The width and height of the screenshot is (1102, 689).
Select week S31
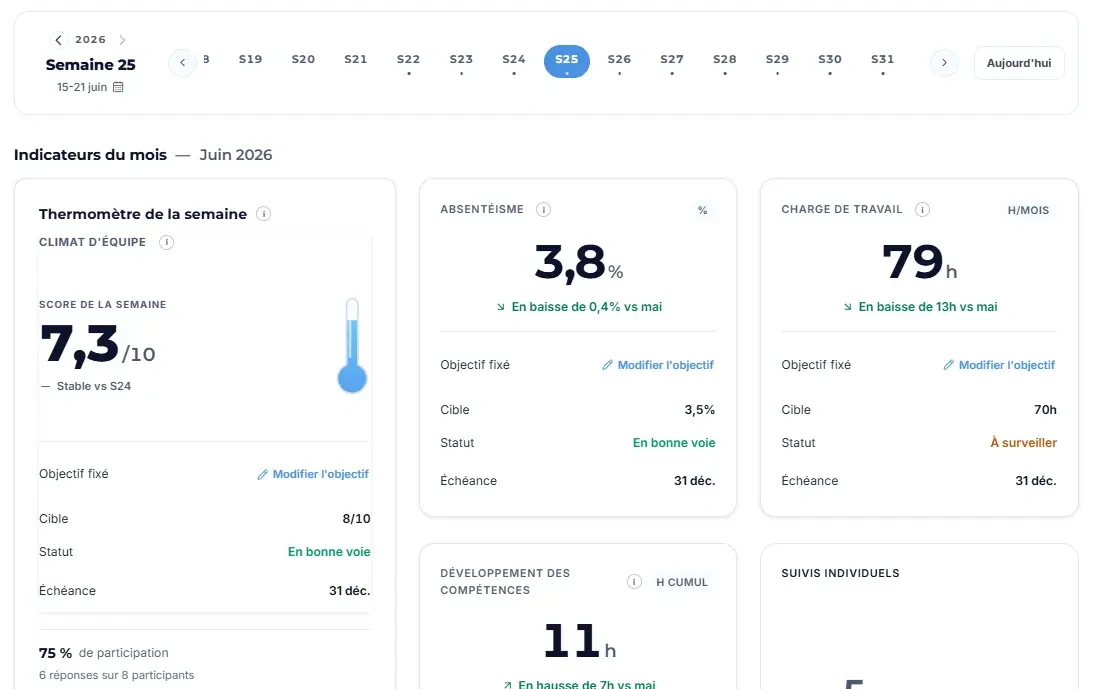(883, 62)
